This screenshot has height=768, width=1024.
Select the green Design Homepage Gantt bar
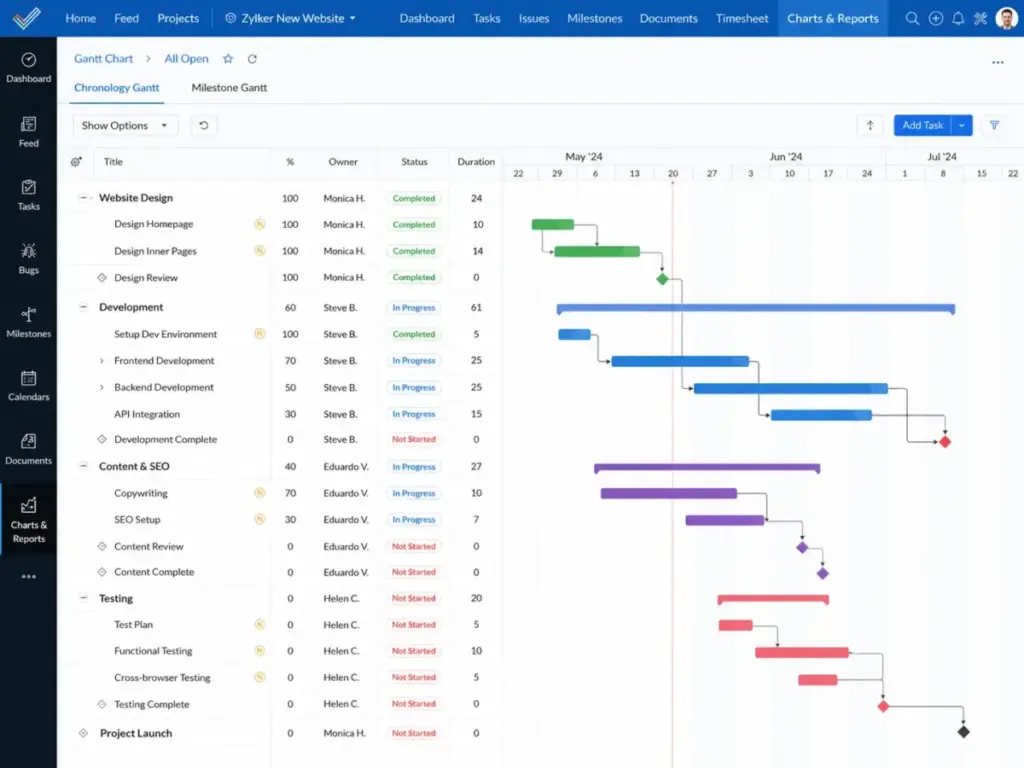[x=552, y=225]
